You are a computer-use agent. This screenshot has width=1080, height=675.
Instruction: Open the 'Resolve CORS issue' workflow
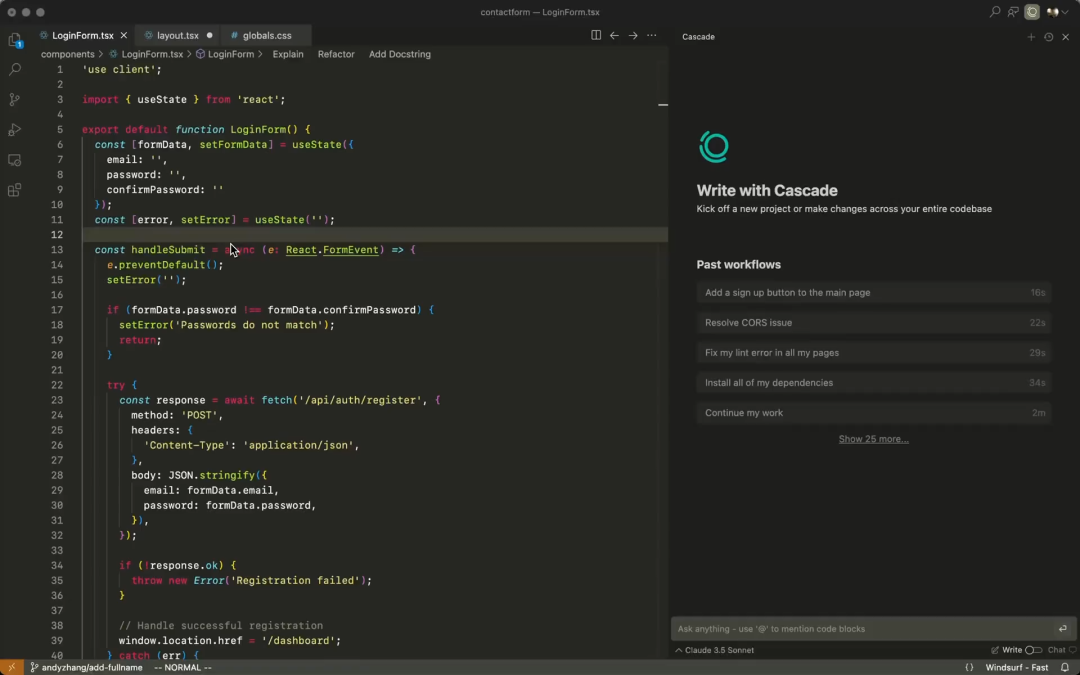click(873, 322)
